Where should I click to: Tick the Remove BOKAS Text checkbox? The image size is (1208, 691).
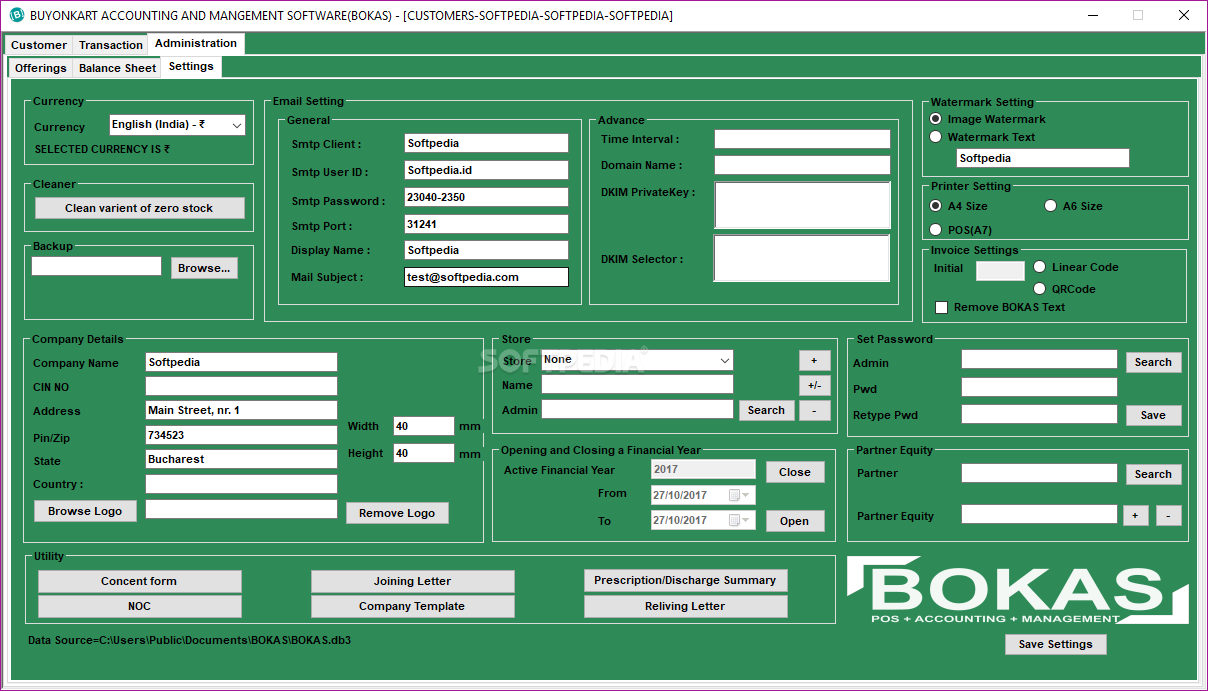pos(941,307)
